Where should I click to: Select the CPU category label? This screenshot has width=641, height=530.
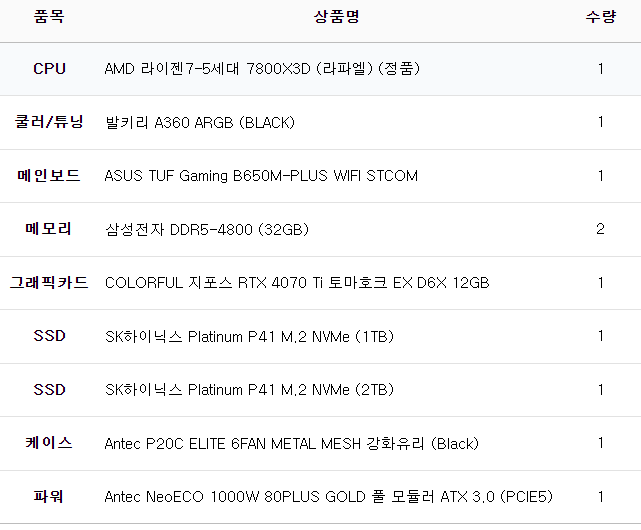click(49, 69)
